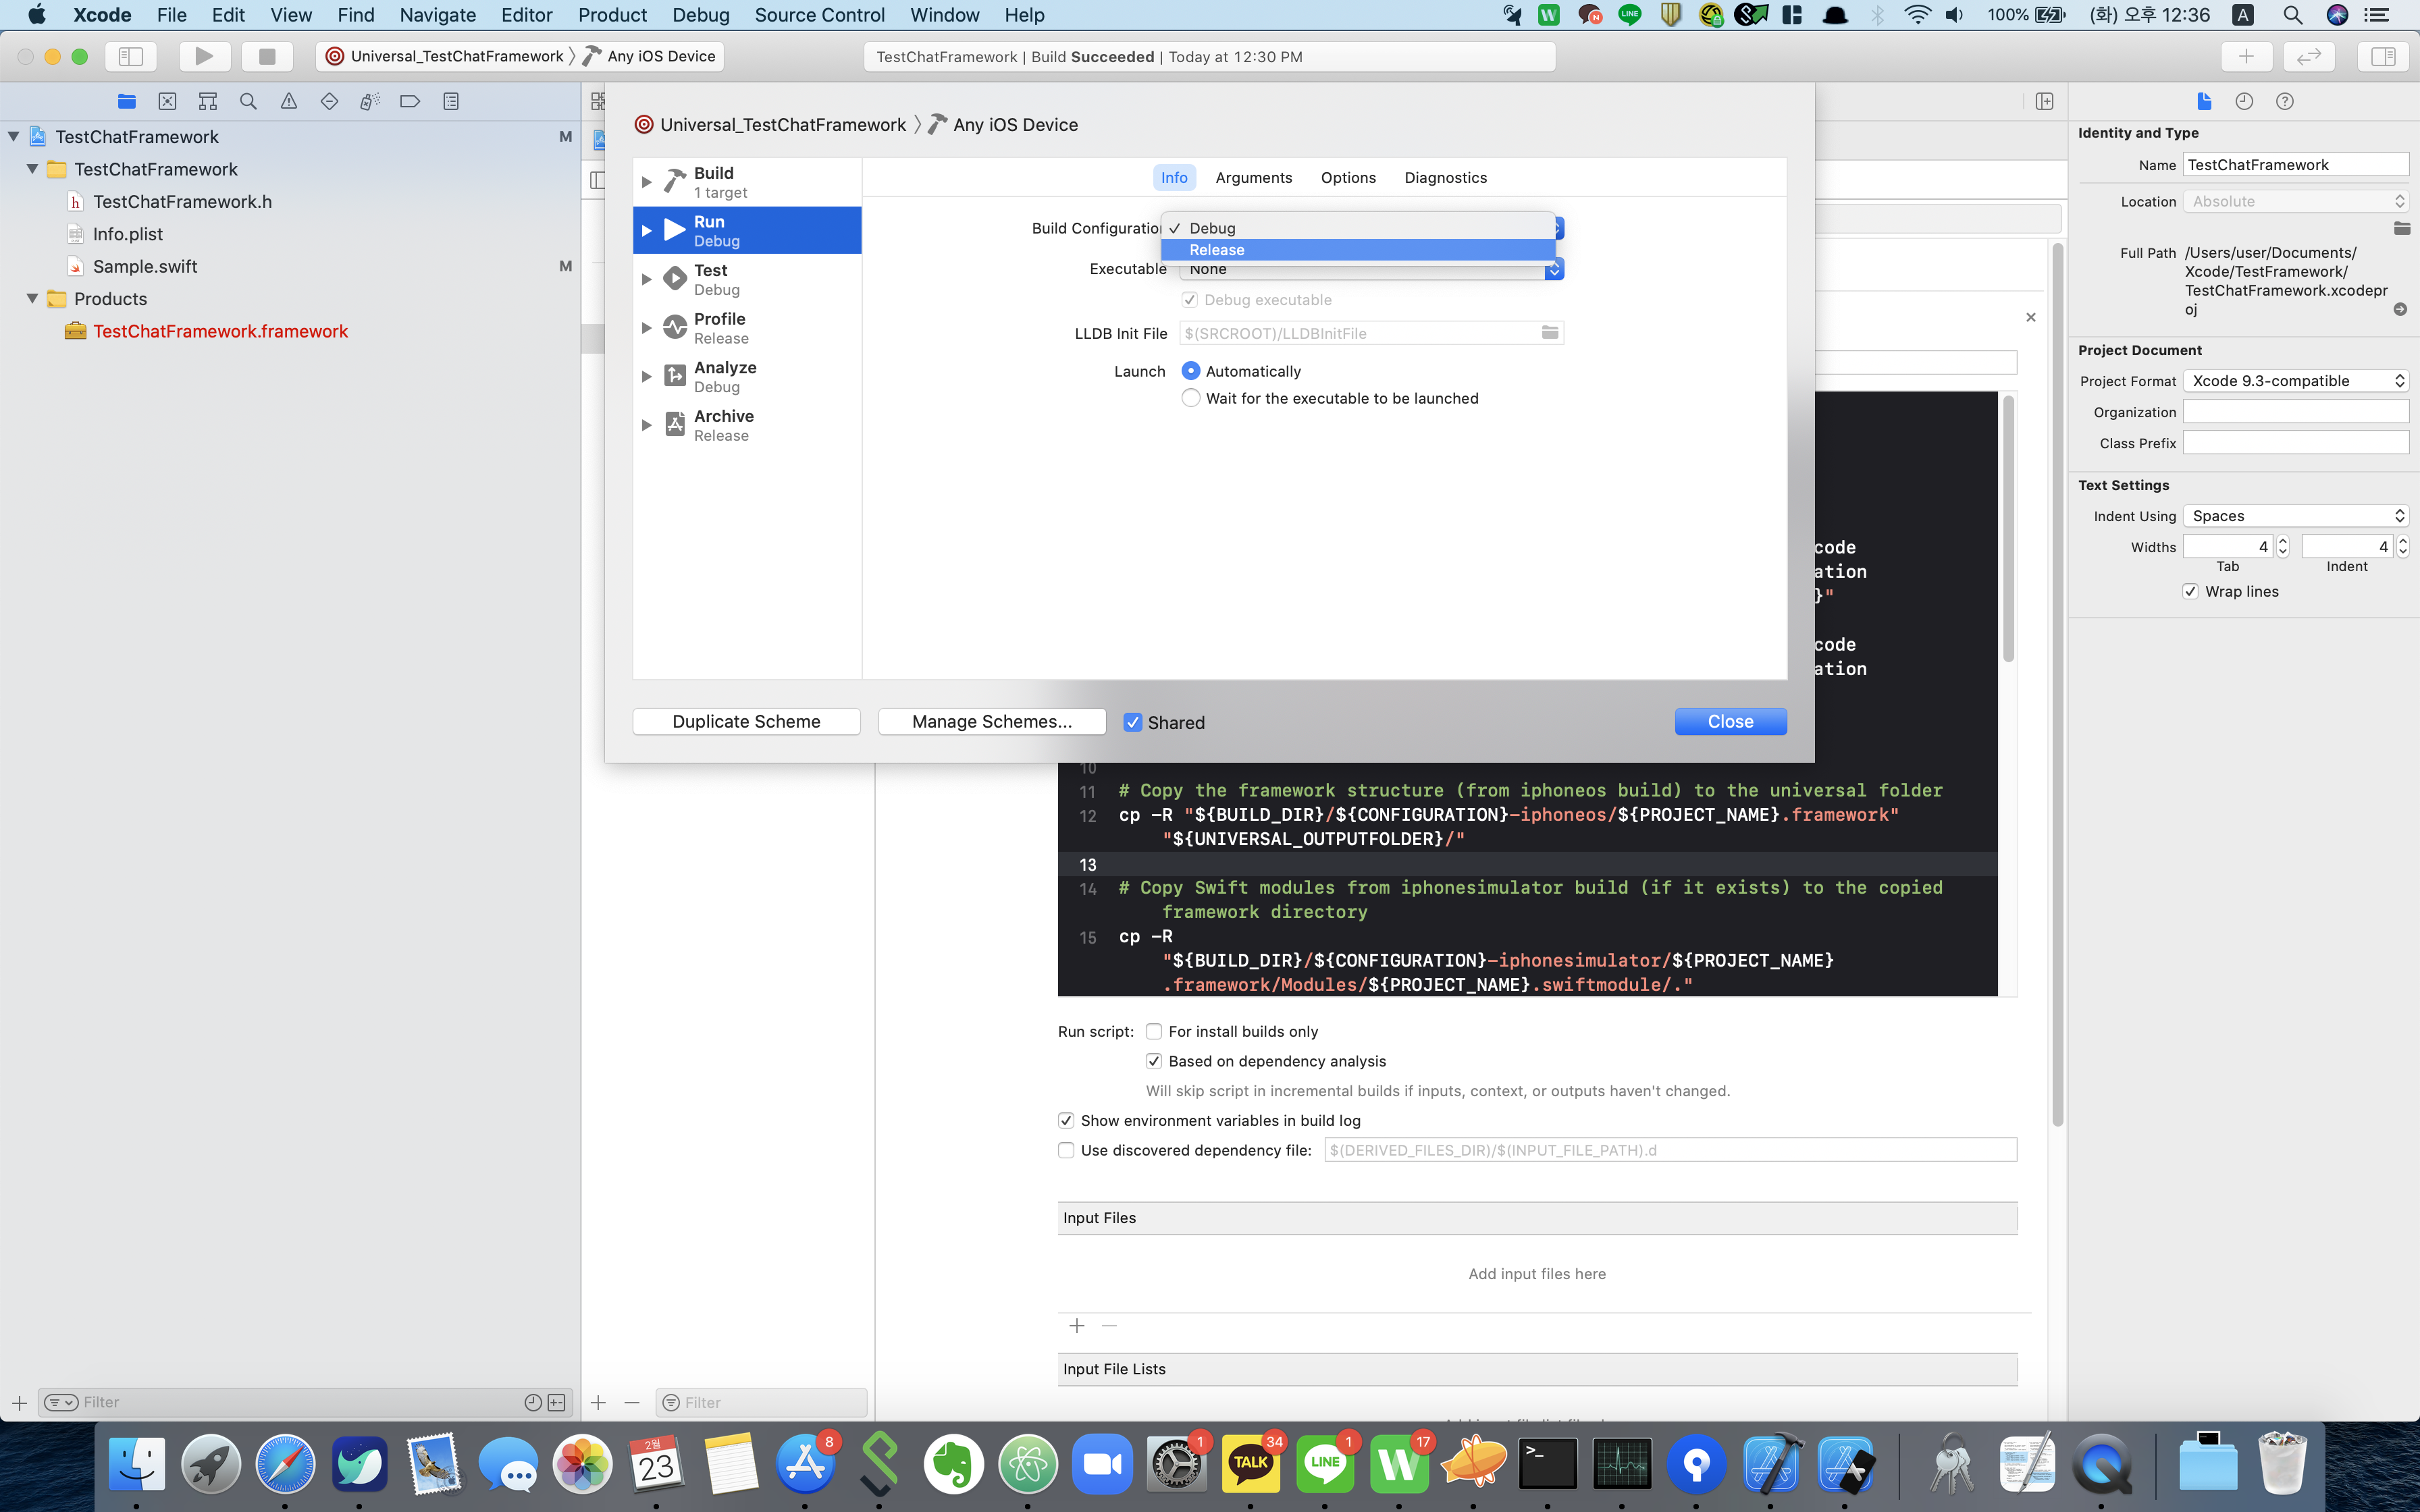
Task: Open the Issue navigator warning icon
Action: tap(289, 101)
